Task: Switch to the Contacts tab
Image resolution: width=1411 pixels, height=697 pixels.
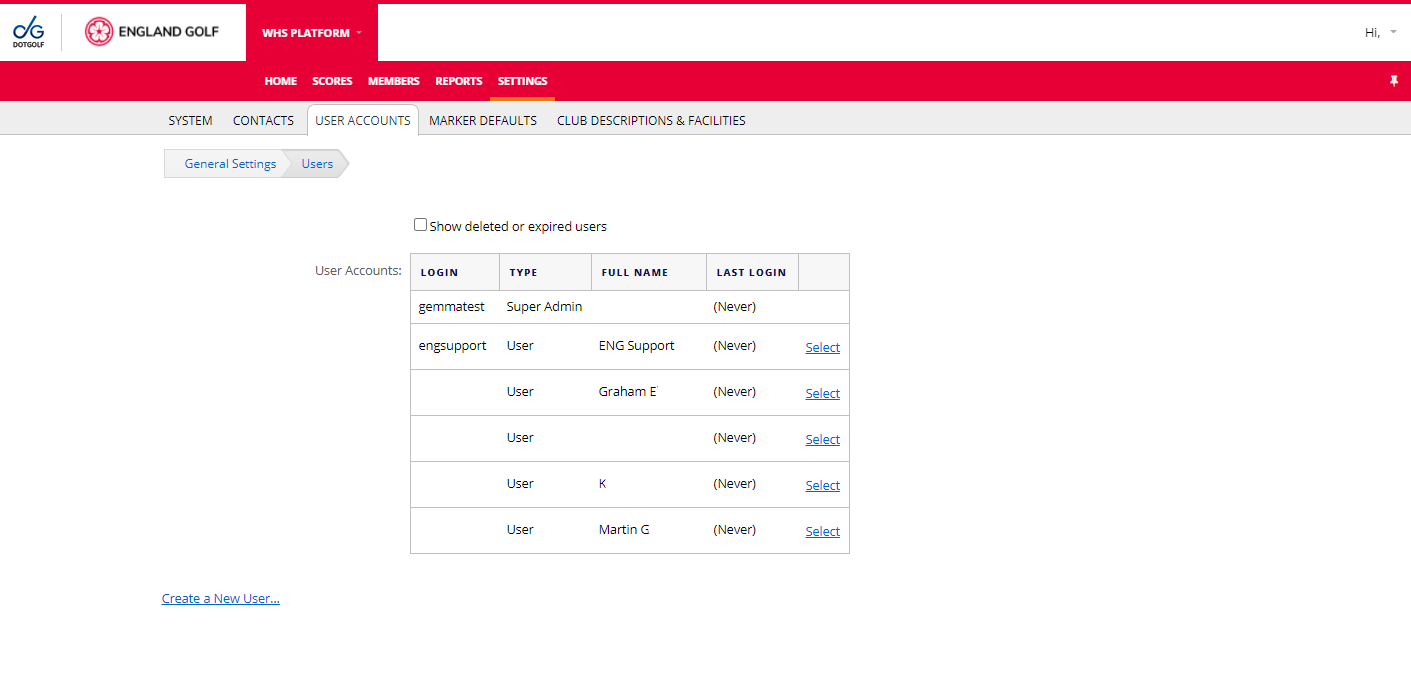Action: click(x=263, y=120)
